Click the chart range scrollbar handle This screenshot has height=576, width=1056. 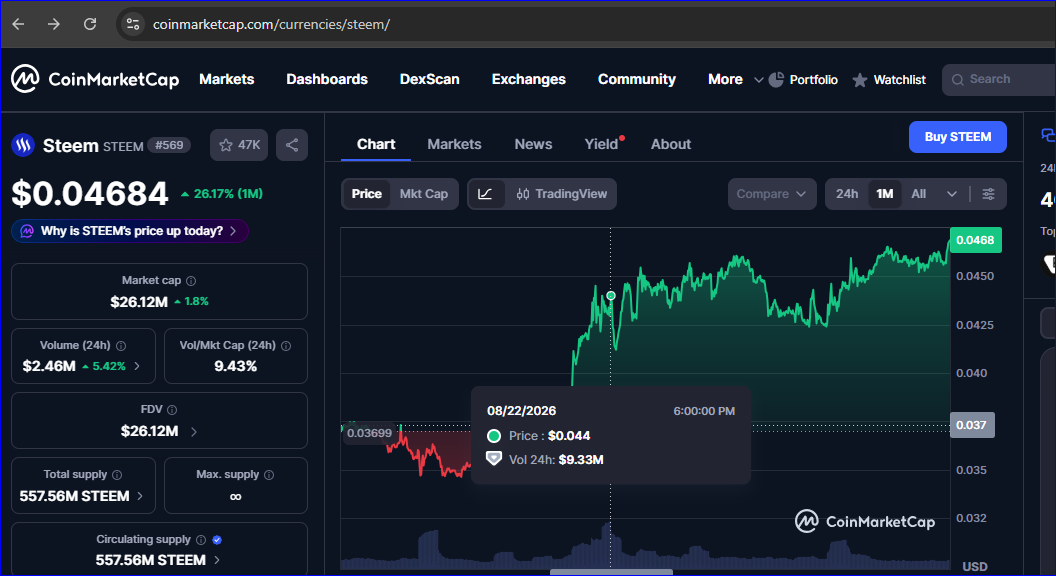(x=612, y=572)
